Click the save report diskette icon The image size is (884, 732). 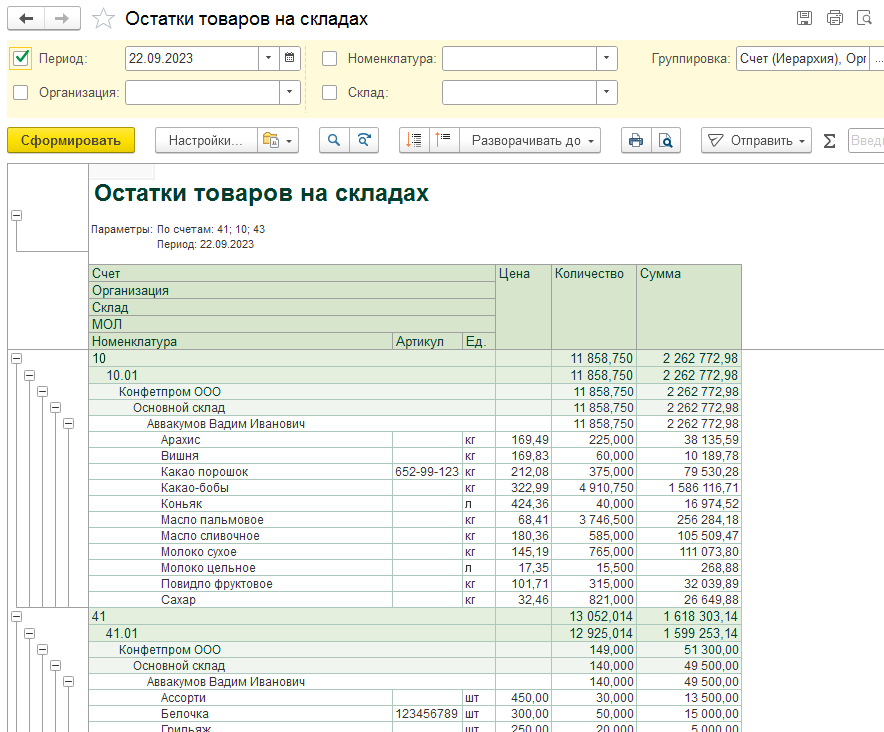tap(804, 18)
